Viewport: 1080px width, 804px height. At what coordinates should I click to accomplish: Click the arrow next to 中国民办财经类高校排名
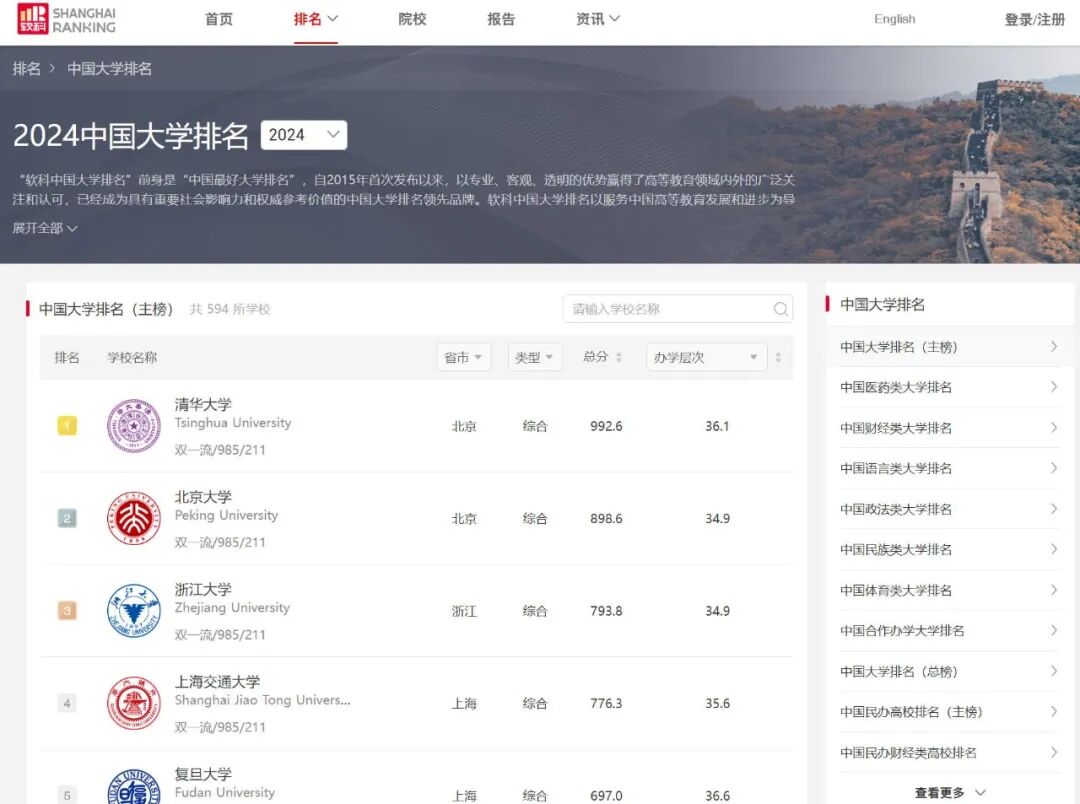click(x=1054, y=752)
